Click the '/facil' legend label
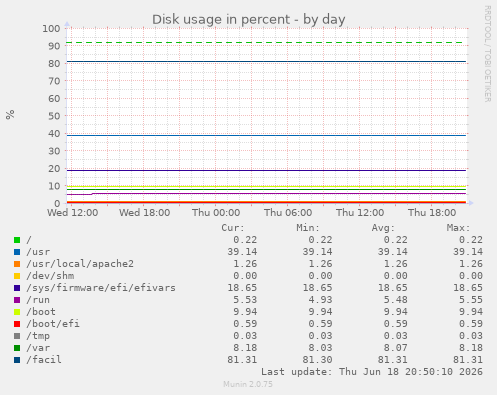497x395 pixels. (x=44, y=360)
